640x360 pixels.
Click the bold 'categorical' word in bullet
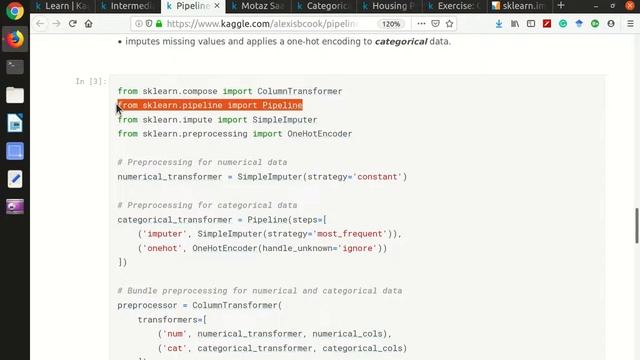pyautogui.click(x=401, y=42)
